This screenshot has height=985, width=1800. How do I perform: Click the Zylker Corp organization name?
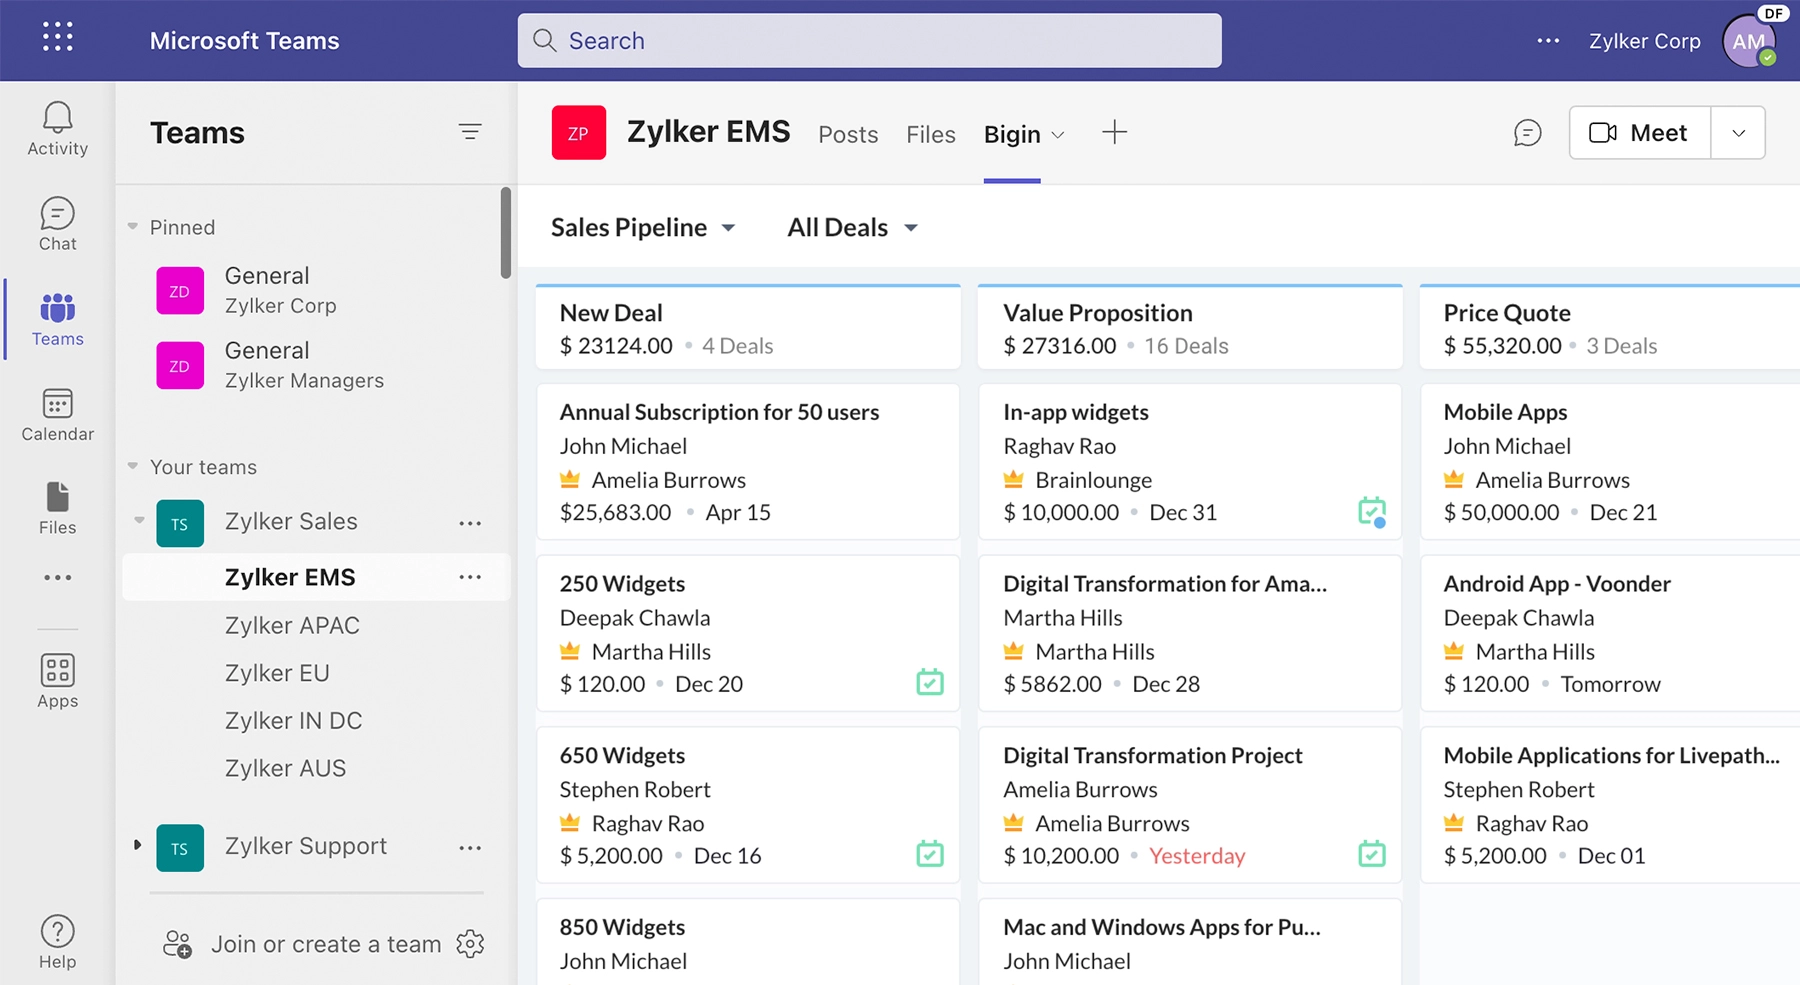1644,41
